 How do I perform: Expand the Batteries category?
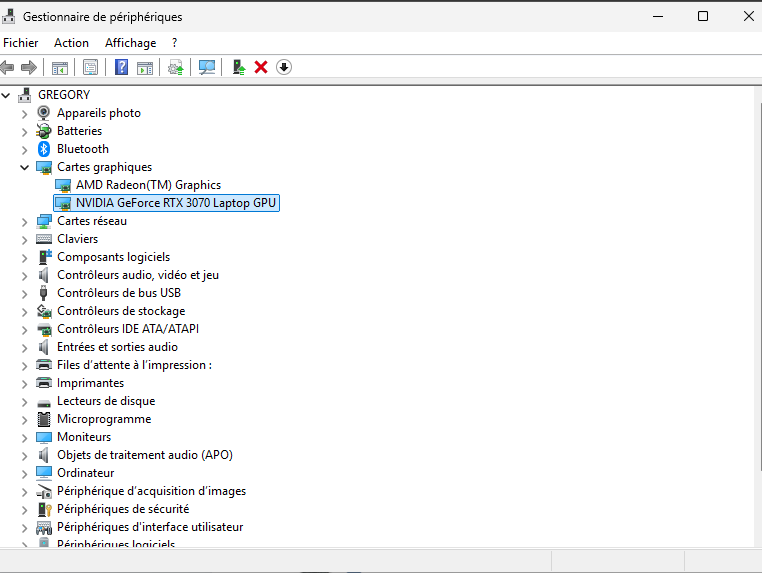pos(24,132)
